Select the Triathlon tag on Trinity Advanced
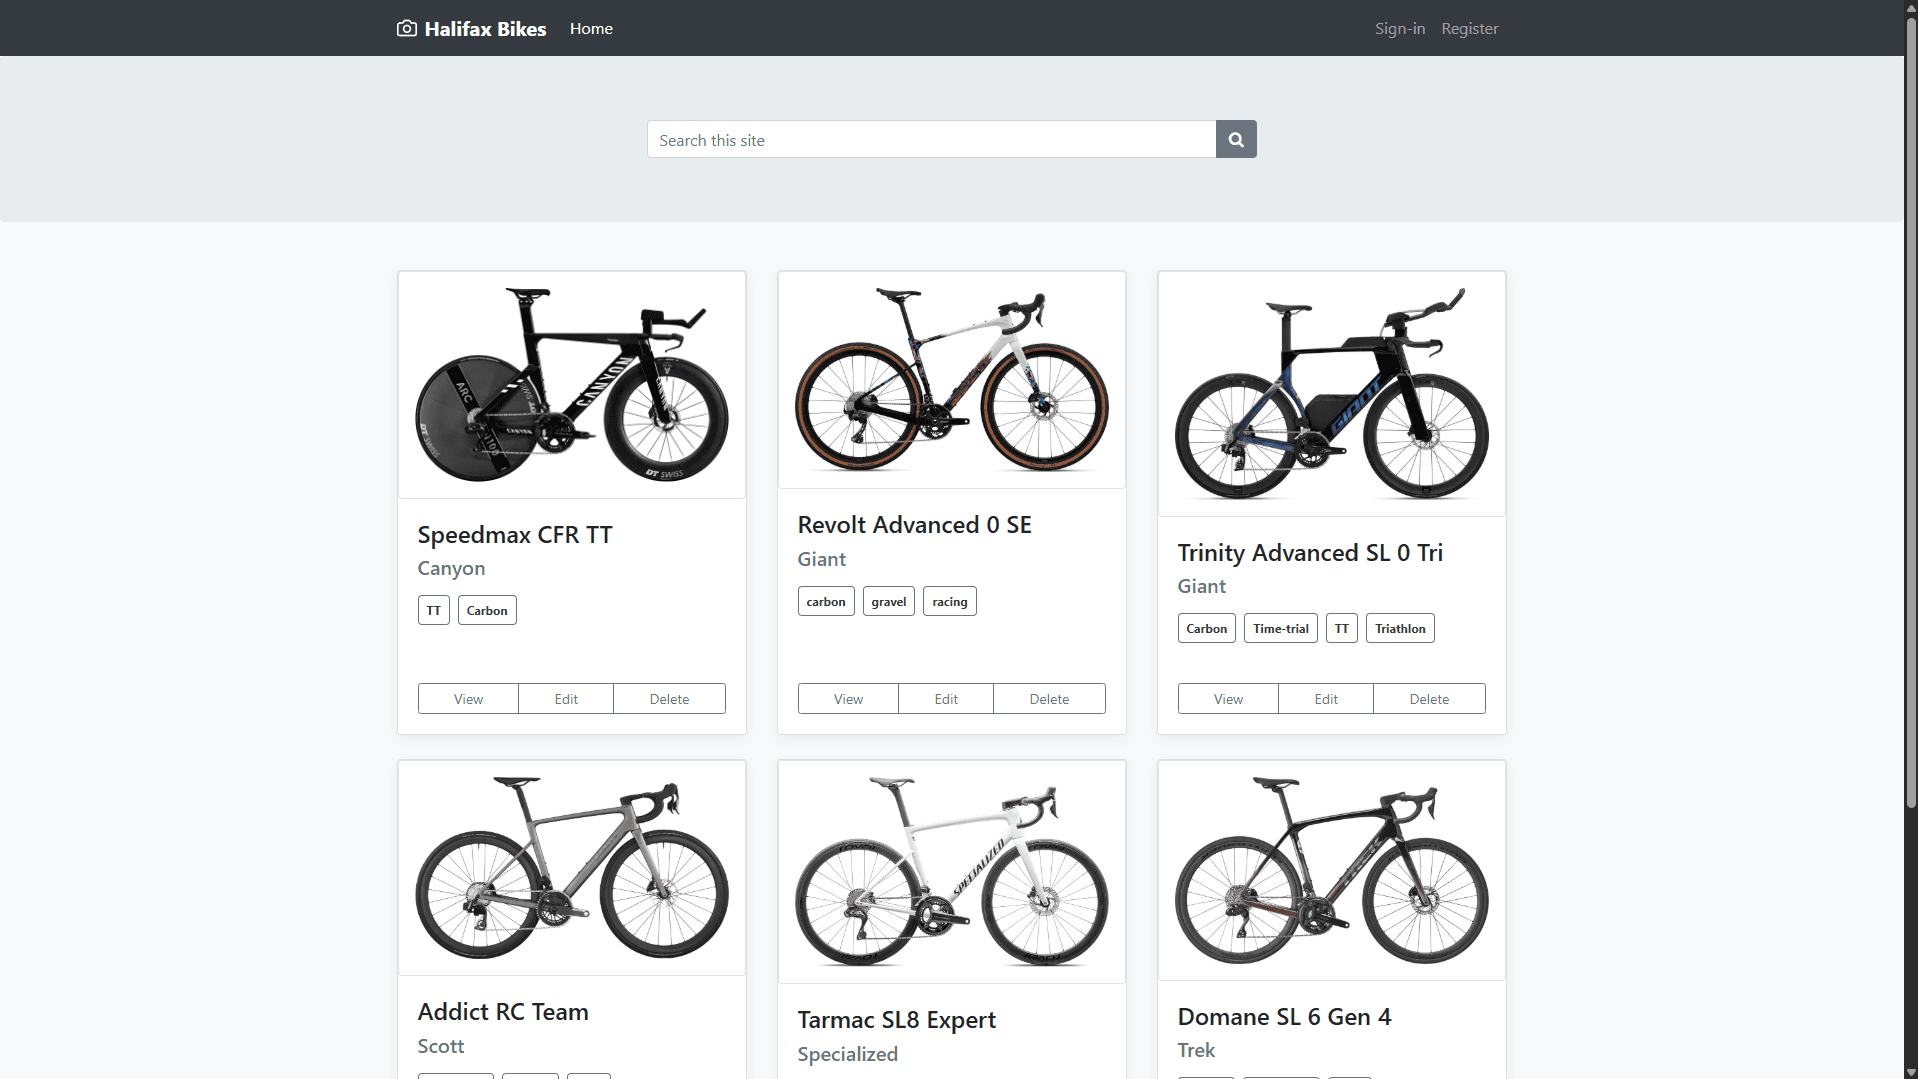 (1399, 628)
